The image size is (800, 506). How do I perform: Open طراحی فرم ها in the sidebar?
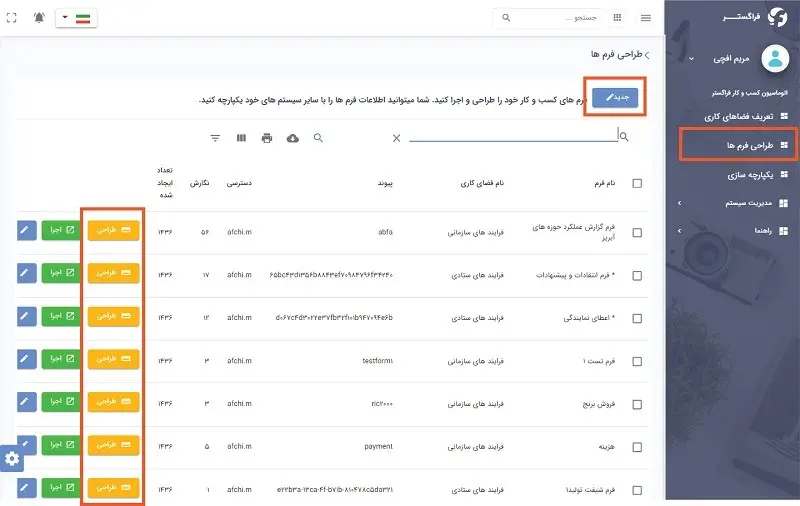point(732,146)
